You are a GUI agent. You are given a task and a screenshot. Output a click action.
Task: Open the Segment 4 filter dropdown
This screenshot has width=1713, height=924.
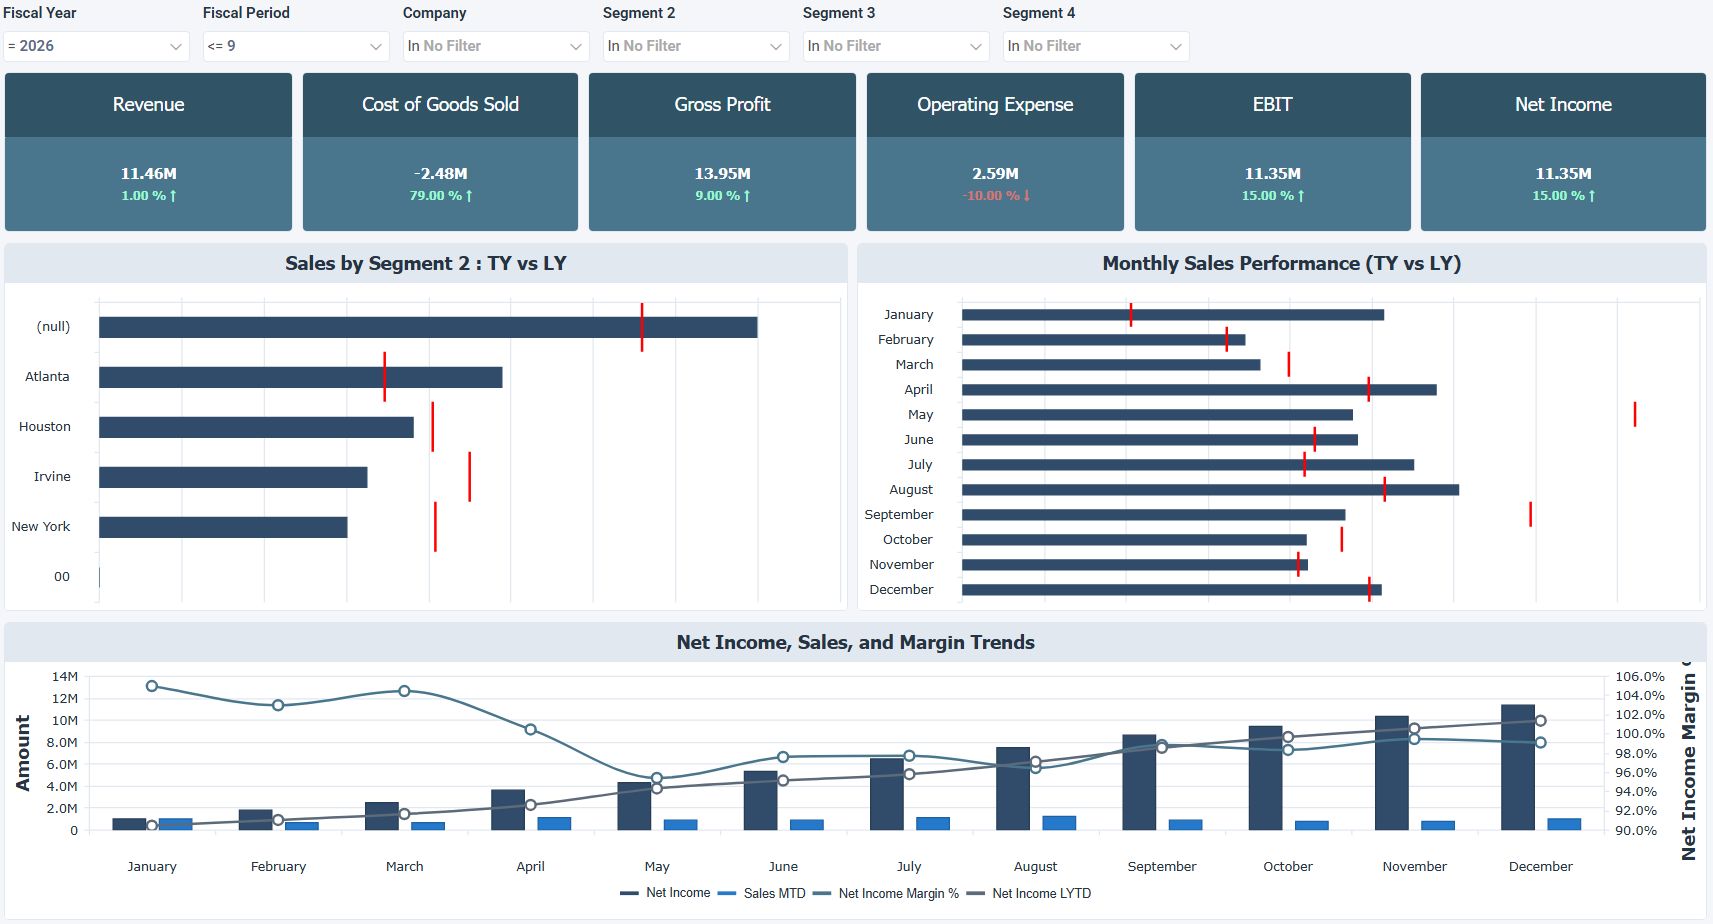point(1096,46)
